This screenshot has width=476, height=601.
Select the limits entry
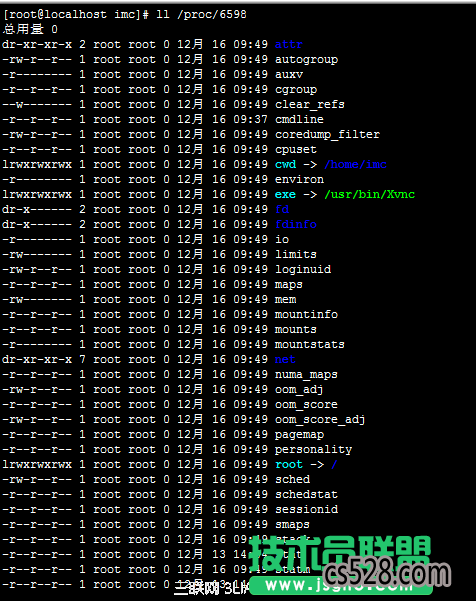(x=295, y=255)
